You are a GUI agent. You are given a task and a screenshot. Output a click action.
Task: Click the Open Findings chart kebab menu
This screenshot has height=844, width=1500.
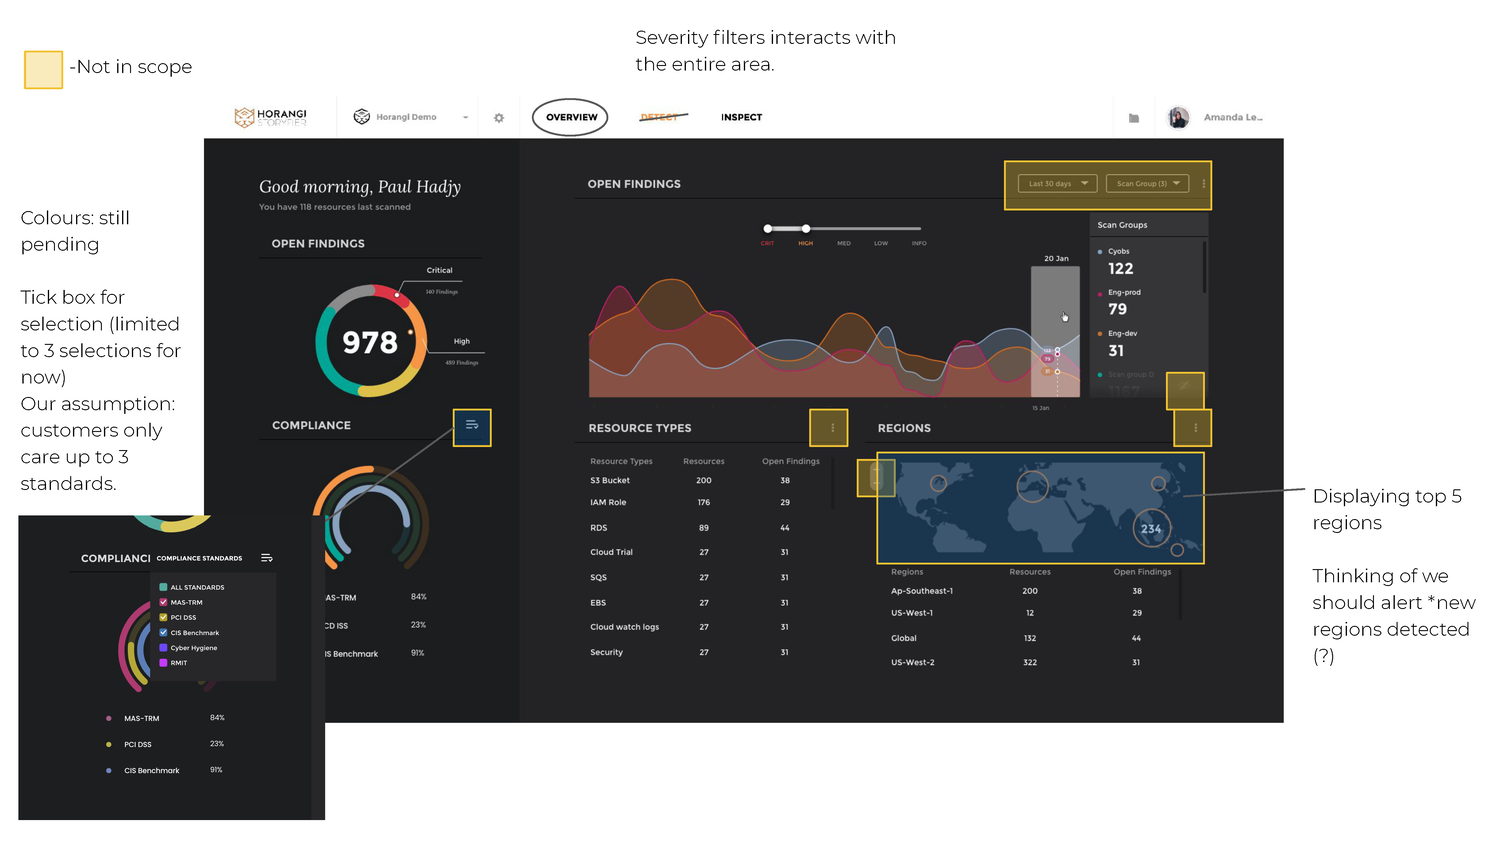click(1203, 184)
